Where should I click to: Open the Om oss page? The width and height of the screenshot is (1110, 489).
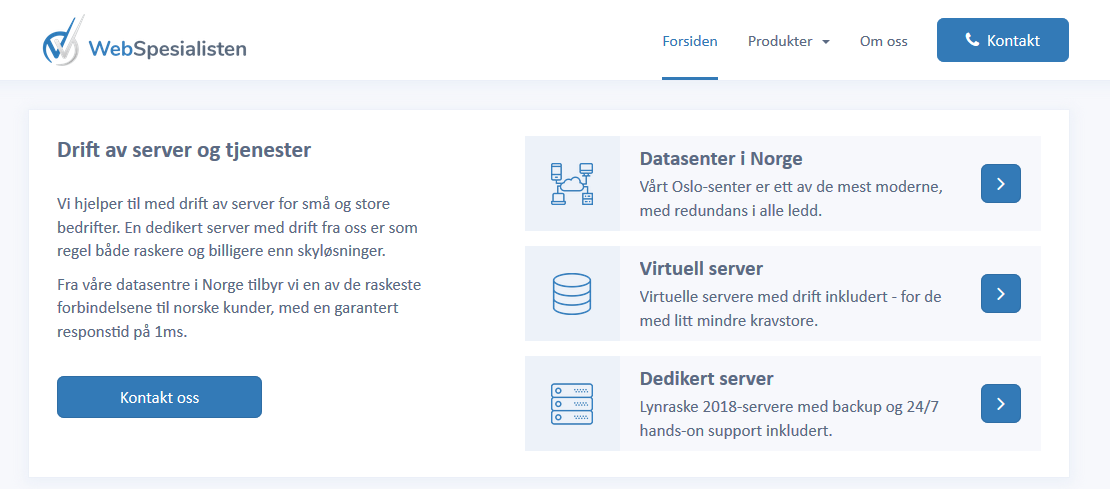click(x=883, y=41)
